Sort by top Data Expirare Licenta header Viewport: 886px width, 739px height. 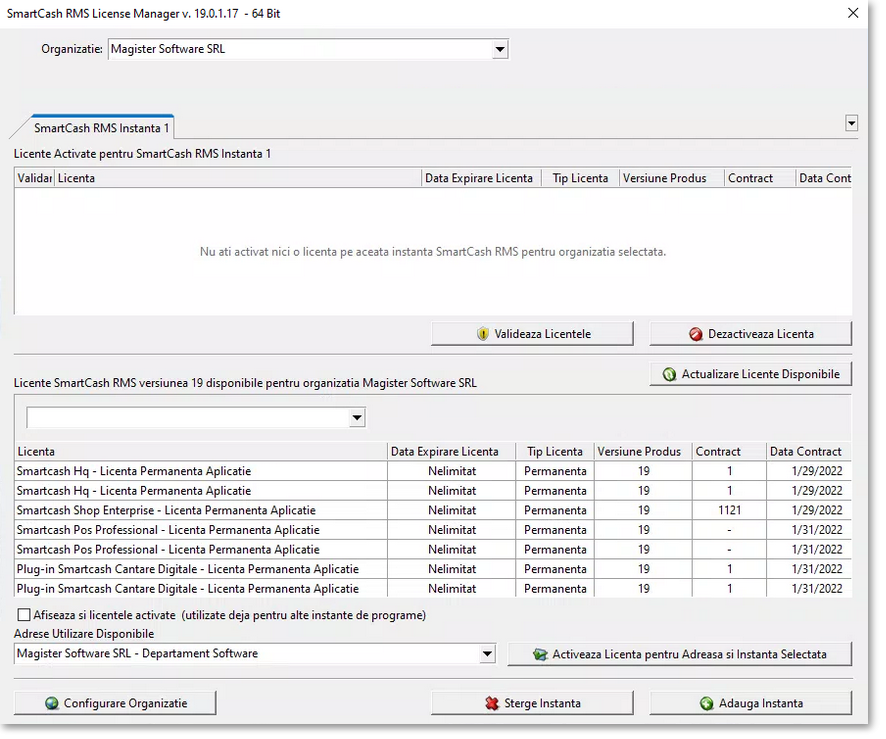tap(481, 179)
